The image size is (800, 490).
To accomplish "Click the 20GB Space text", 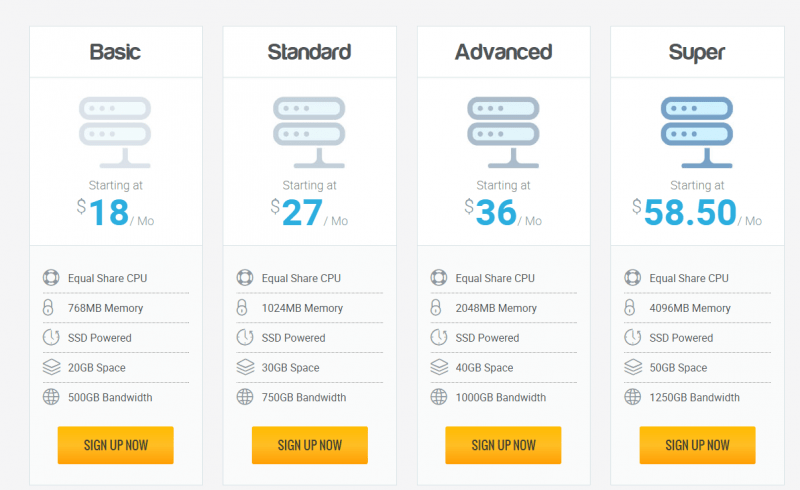I will (x=97, y=368).
